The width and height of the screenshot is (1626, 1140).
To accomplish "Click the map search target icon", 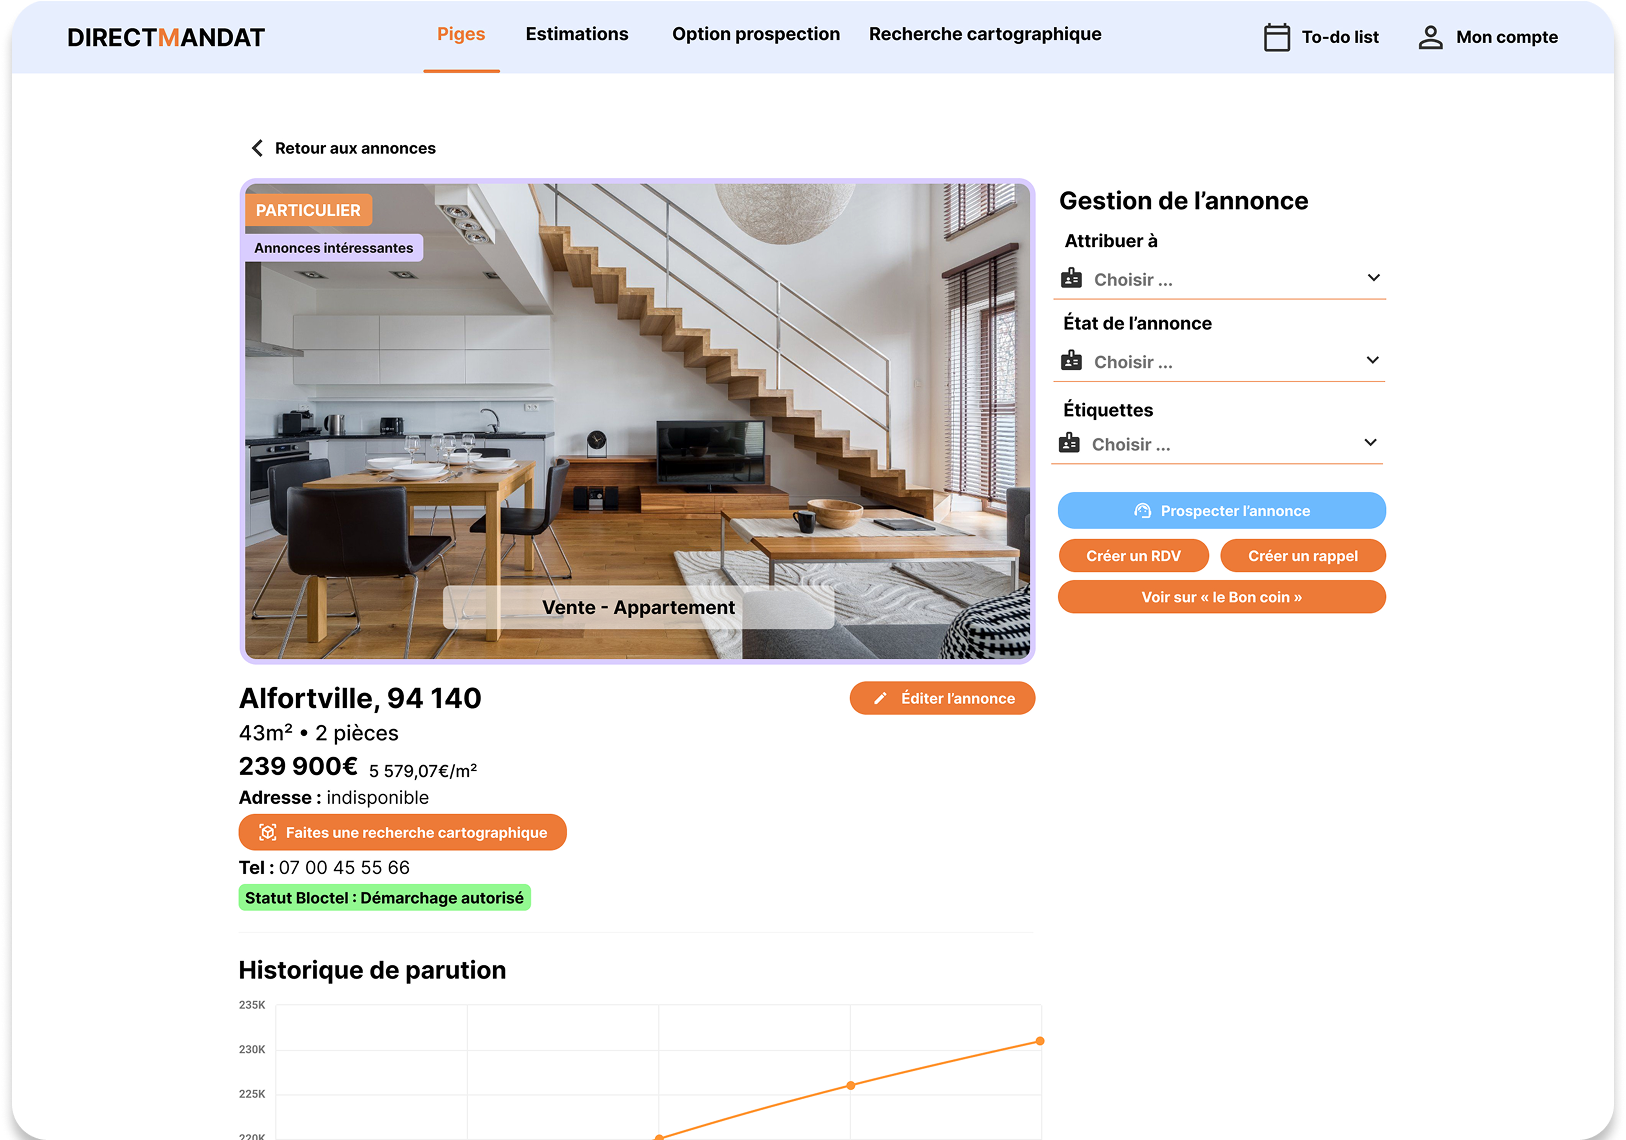I will click(268, 832).
